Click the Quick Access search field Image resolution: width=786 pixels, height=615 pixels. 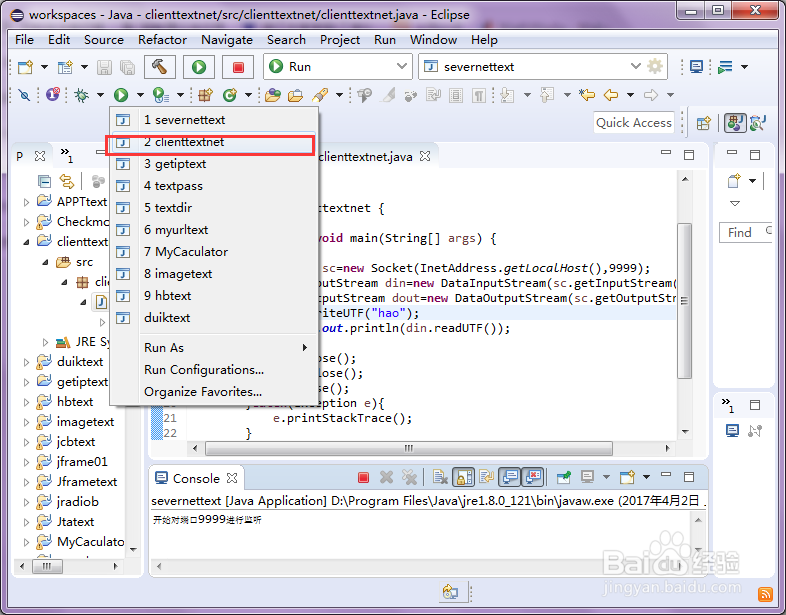634,123
